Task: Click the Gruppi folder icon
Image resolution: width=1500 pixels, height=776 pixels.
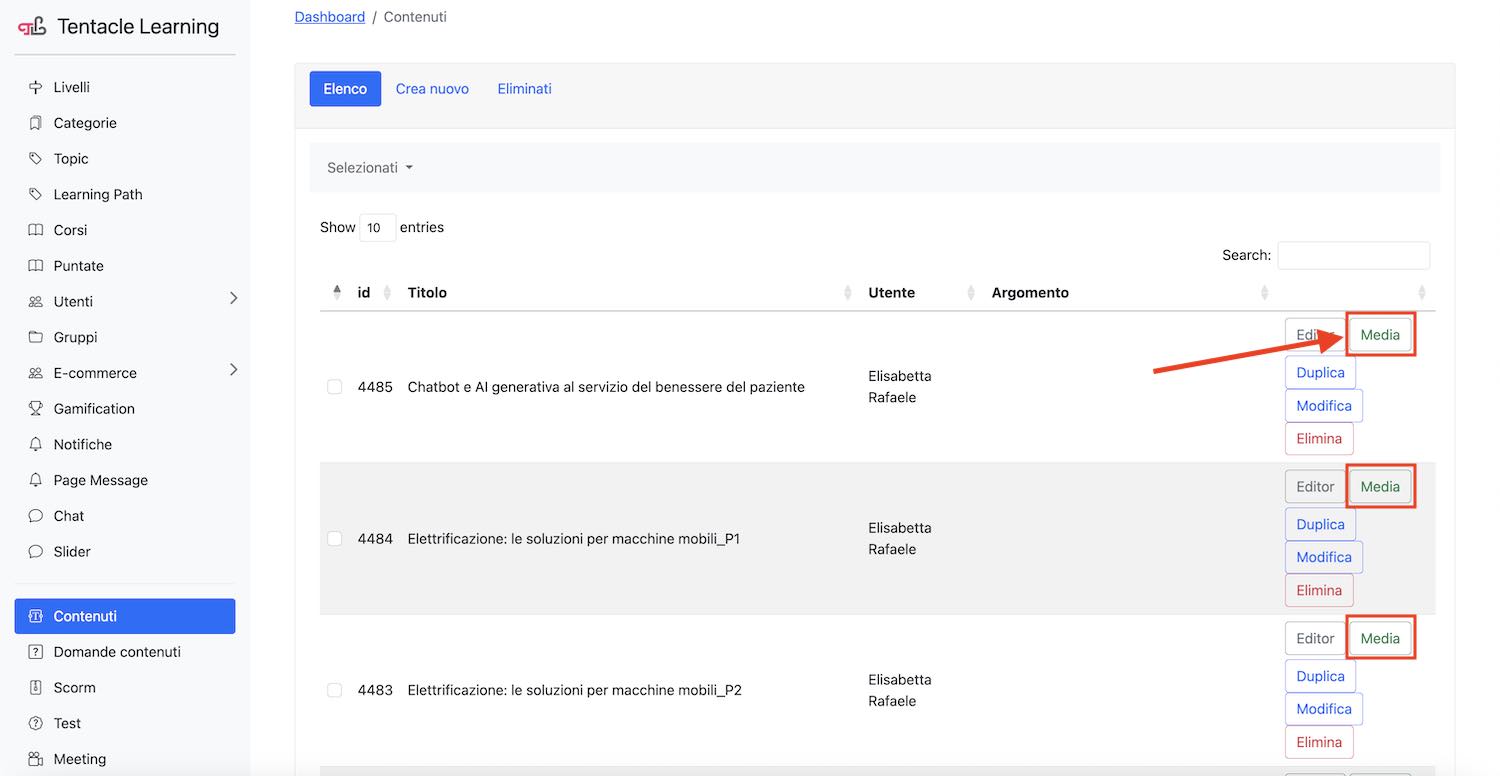Action: [x=36, y=337]
